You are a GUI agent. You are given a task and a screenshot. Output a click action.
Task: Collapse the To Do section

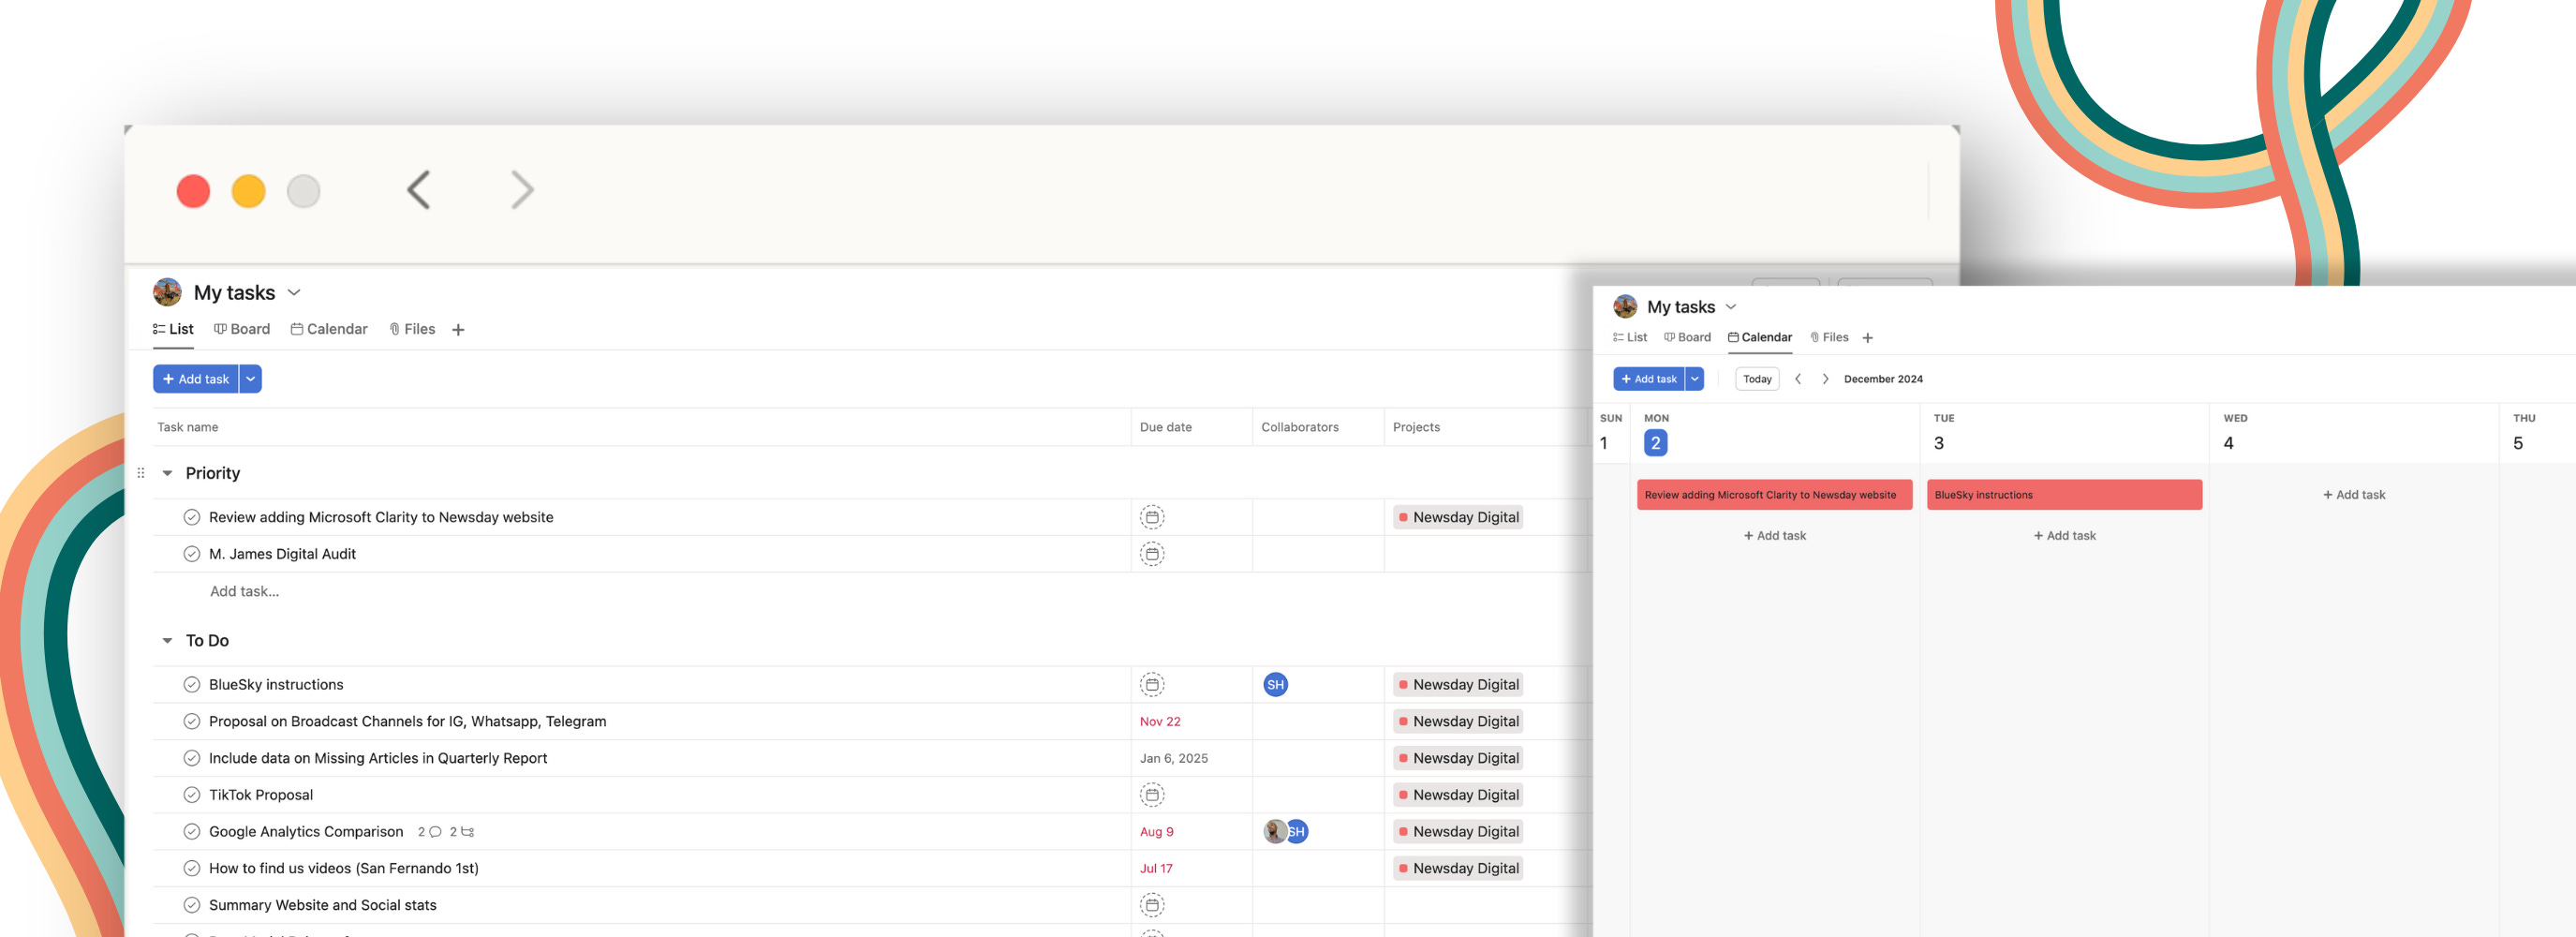tap(167, 641)
